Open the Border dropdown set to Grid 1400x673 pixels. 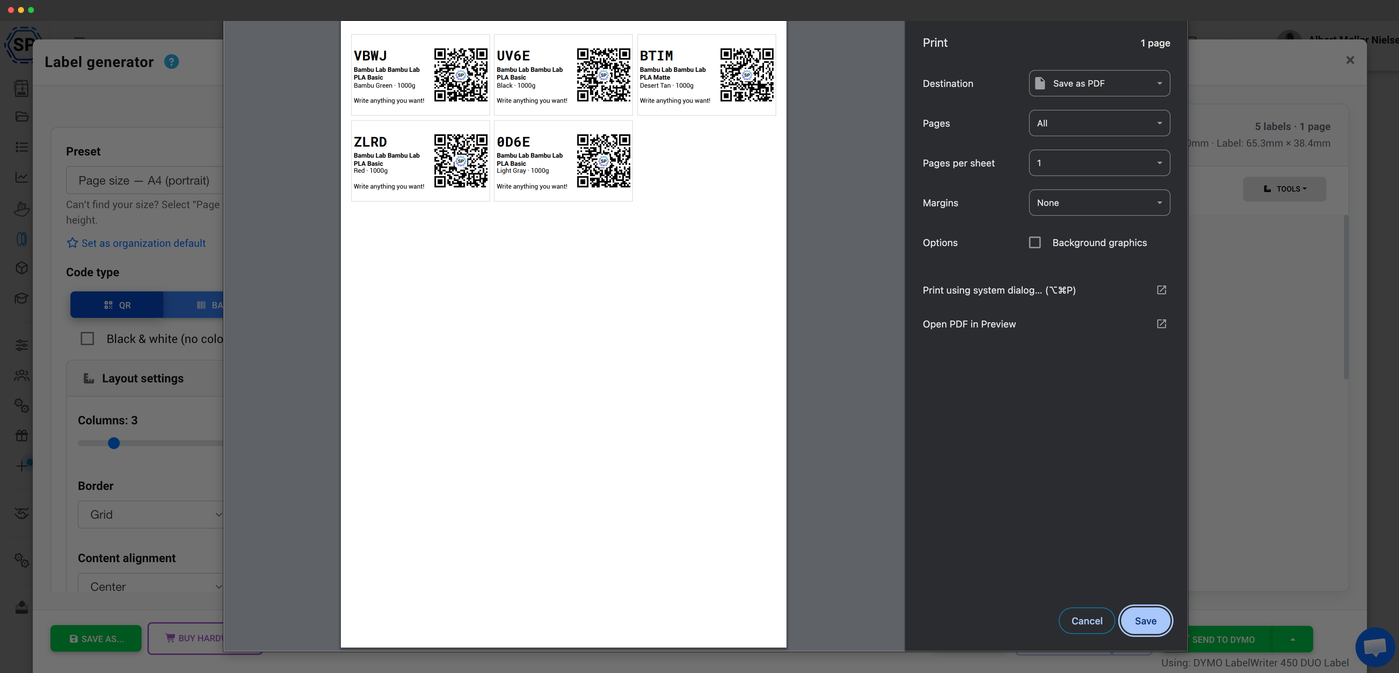[150, 515]
